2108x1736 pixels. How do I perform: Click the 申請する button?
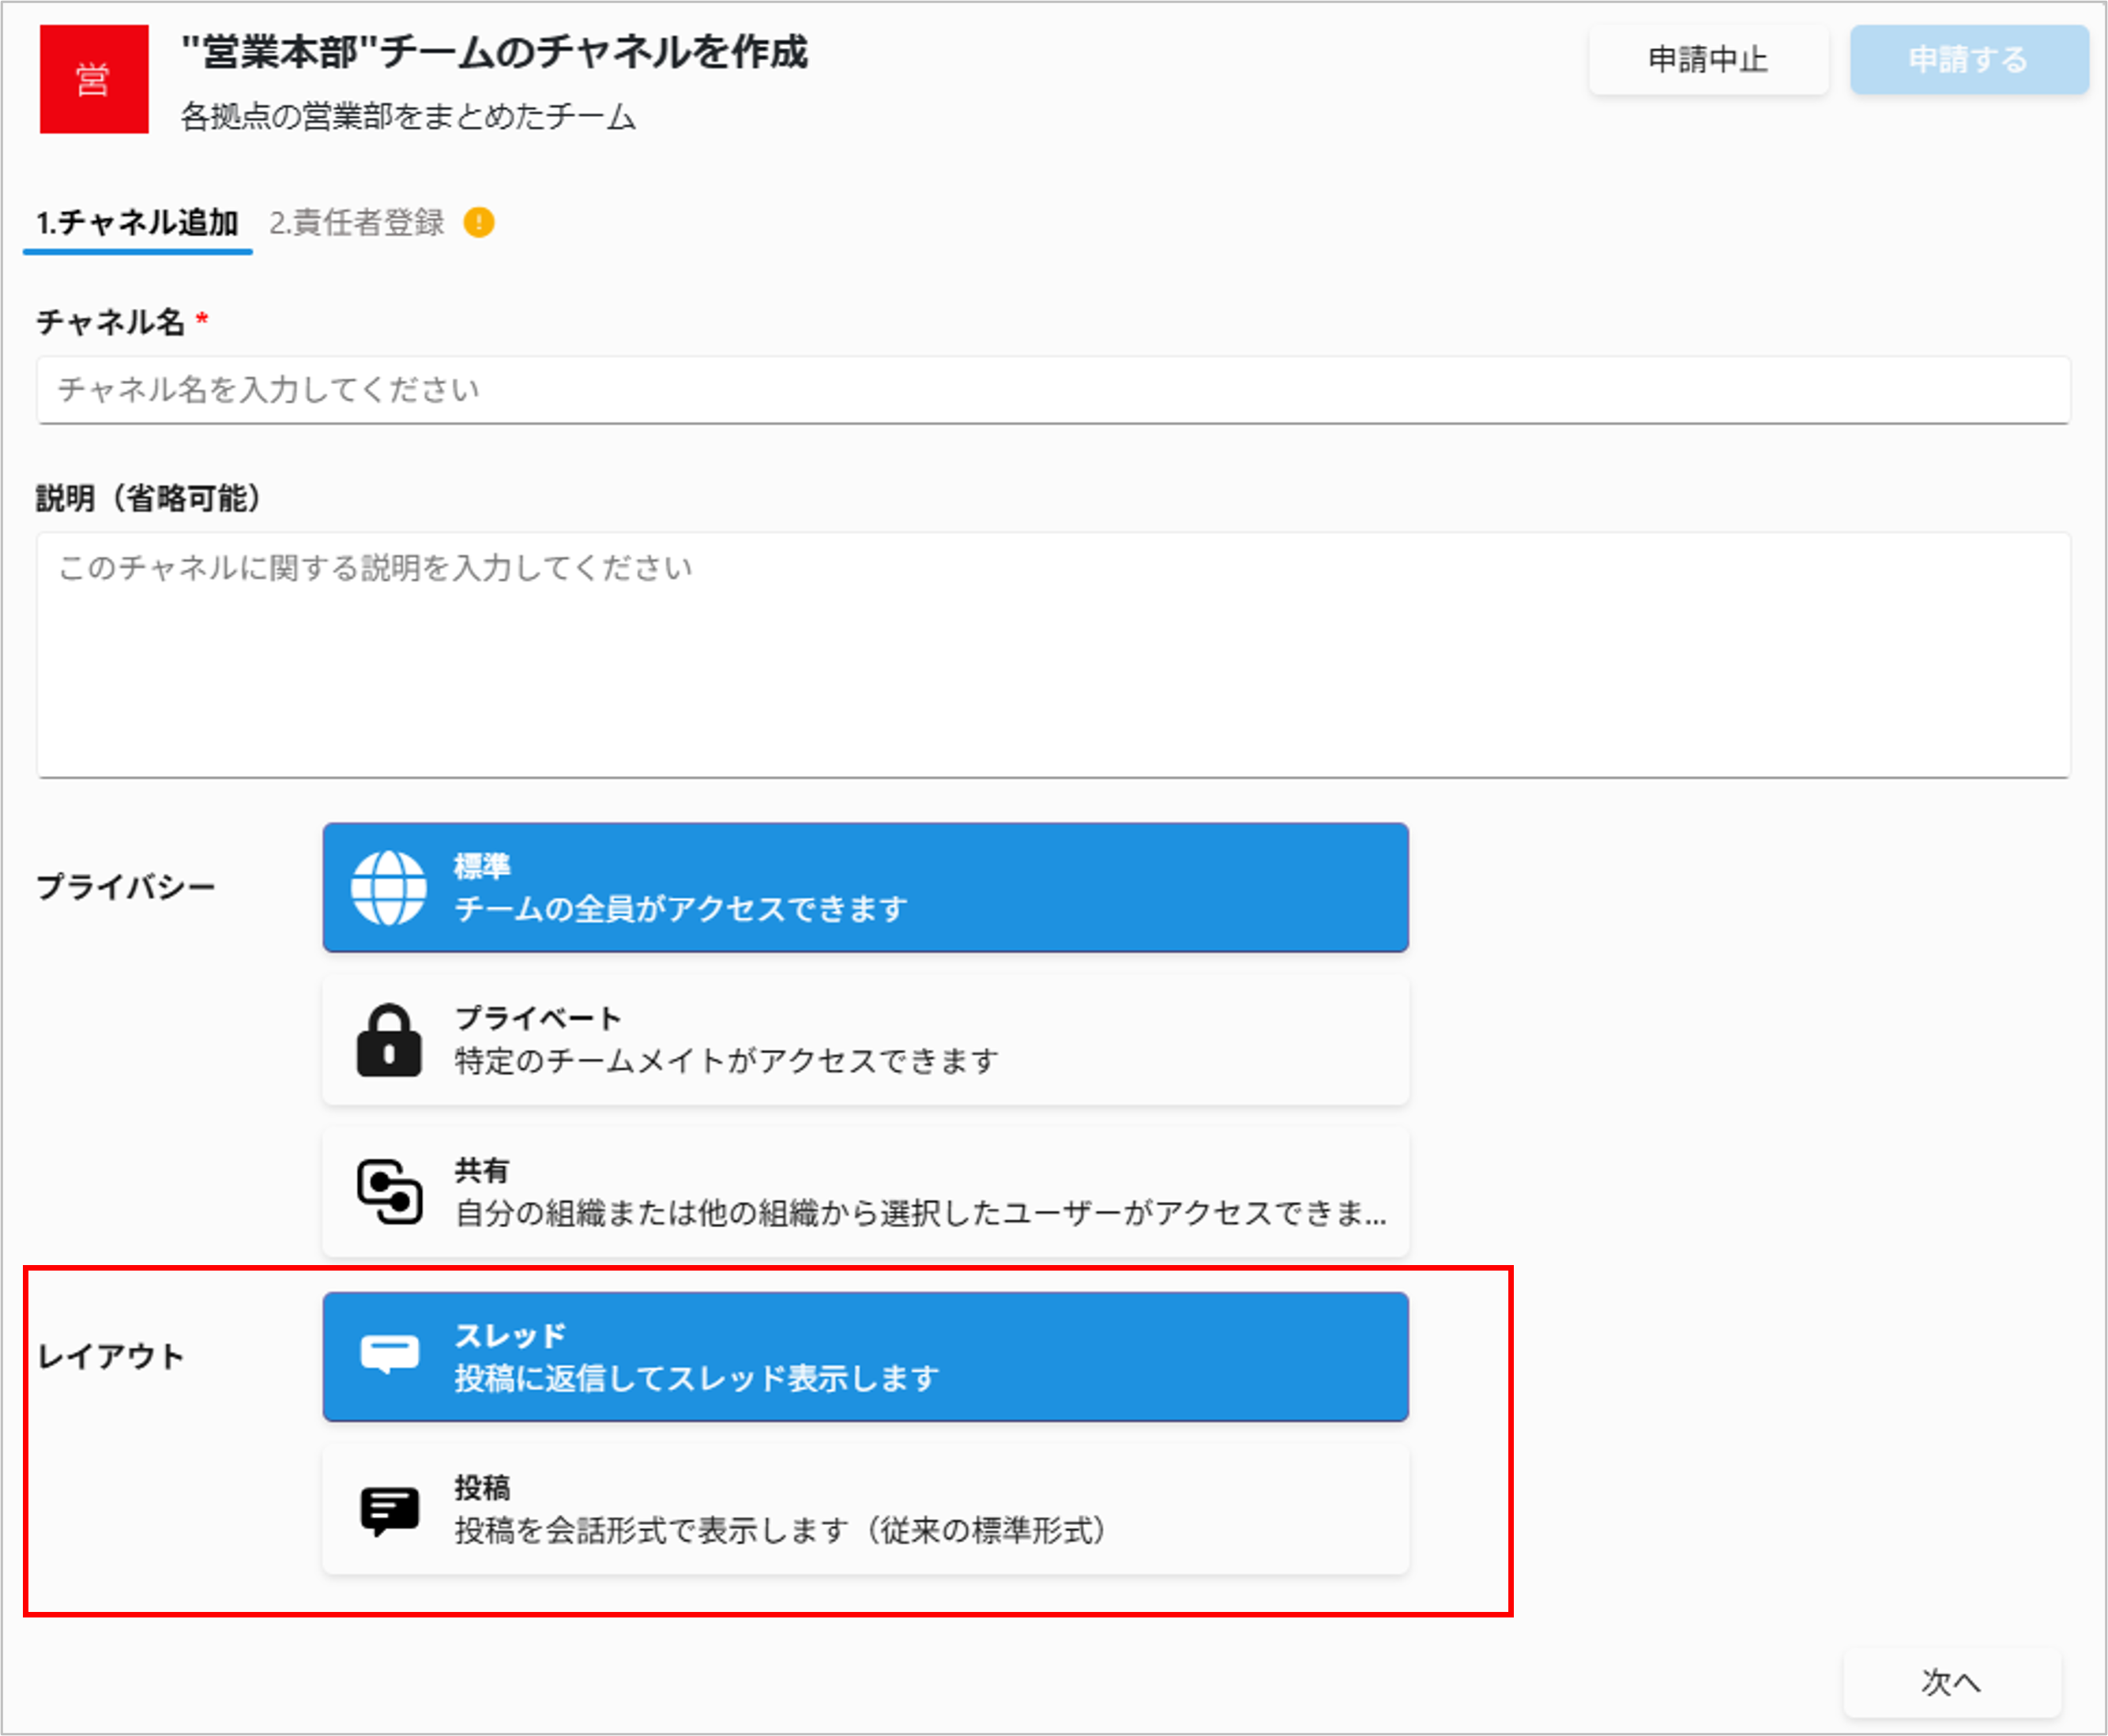pos(1969,60)
